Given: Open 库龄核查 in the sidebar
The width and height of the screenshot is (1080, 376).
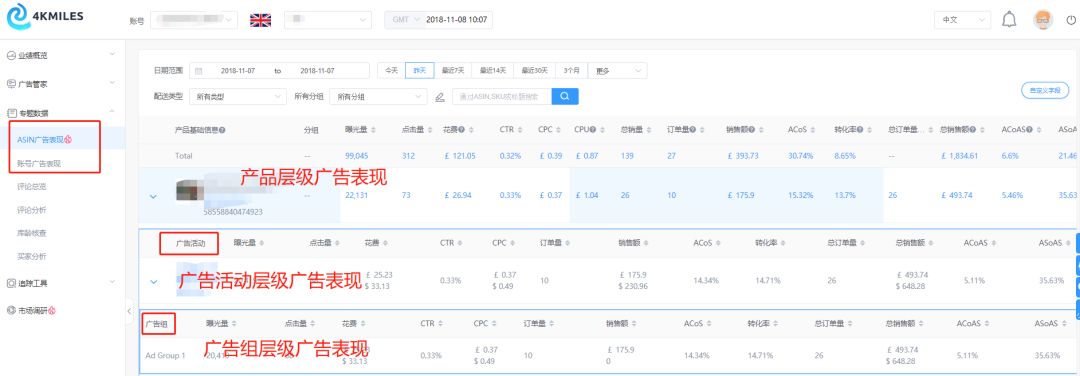Looking at the screenshot, I should pyautogui.click(x=32, y=233).
